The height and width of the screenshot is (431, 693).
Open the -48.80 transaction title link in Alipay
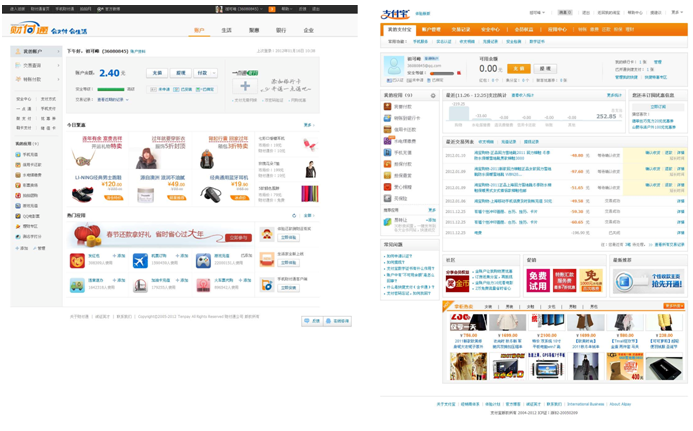[x=512, y=155]
